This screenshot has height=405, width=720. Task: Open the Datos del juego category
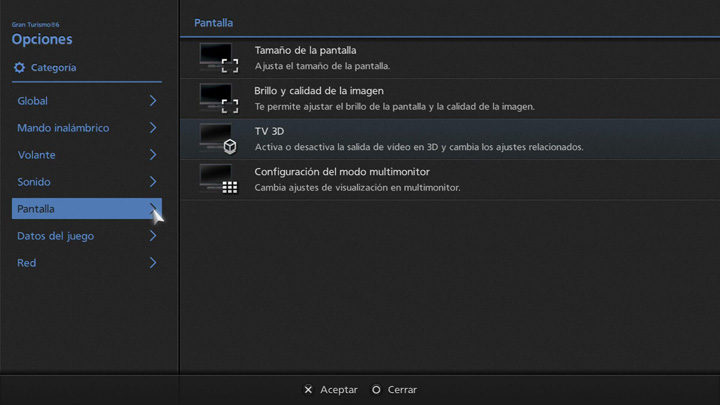click(56, 236)
